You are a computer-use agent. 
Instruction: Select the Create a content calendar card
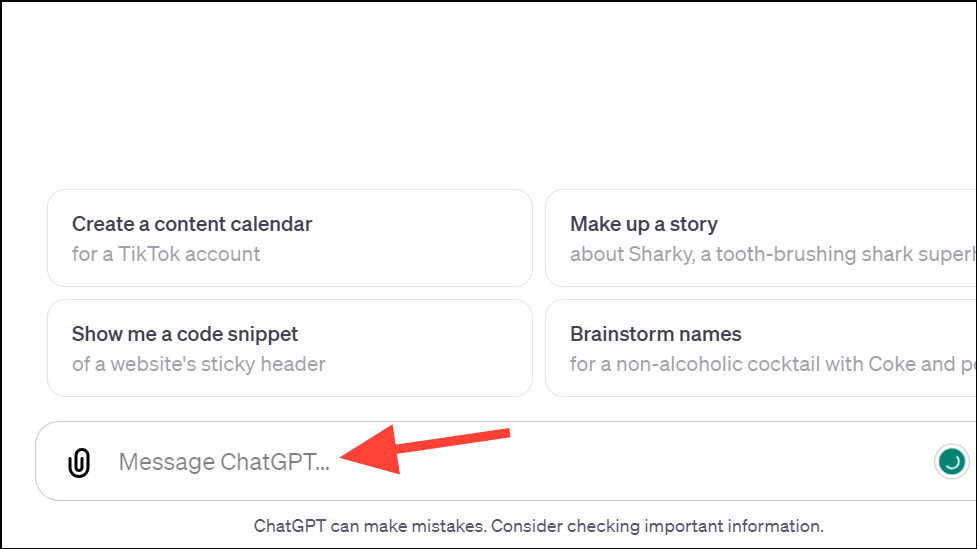pos(290,238)
